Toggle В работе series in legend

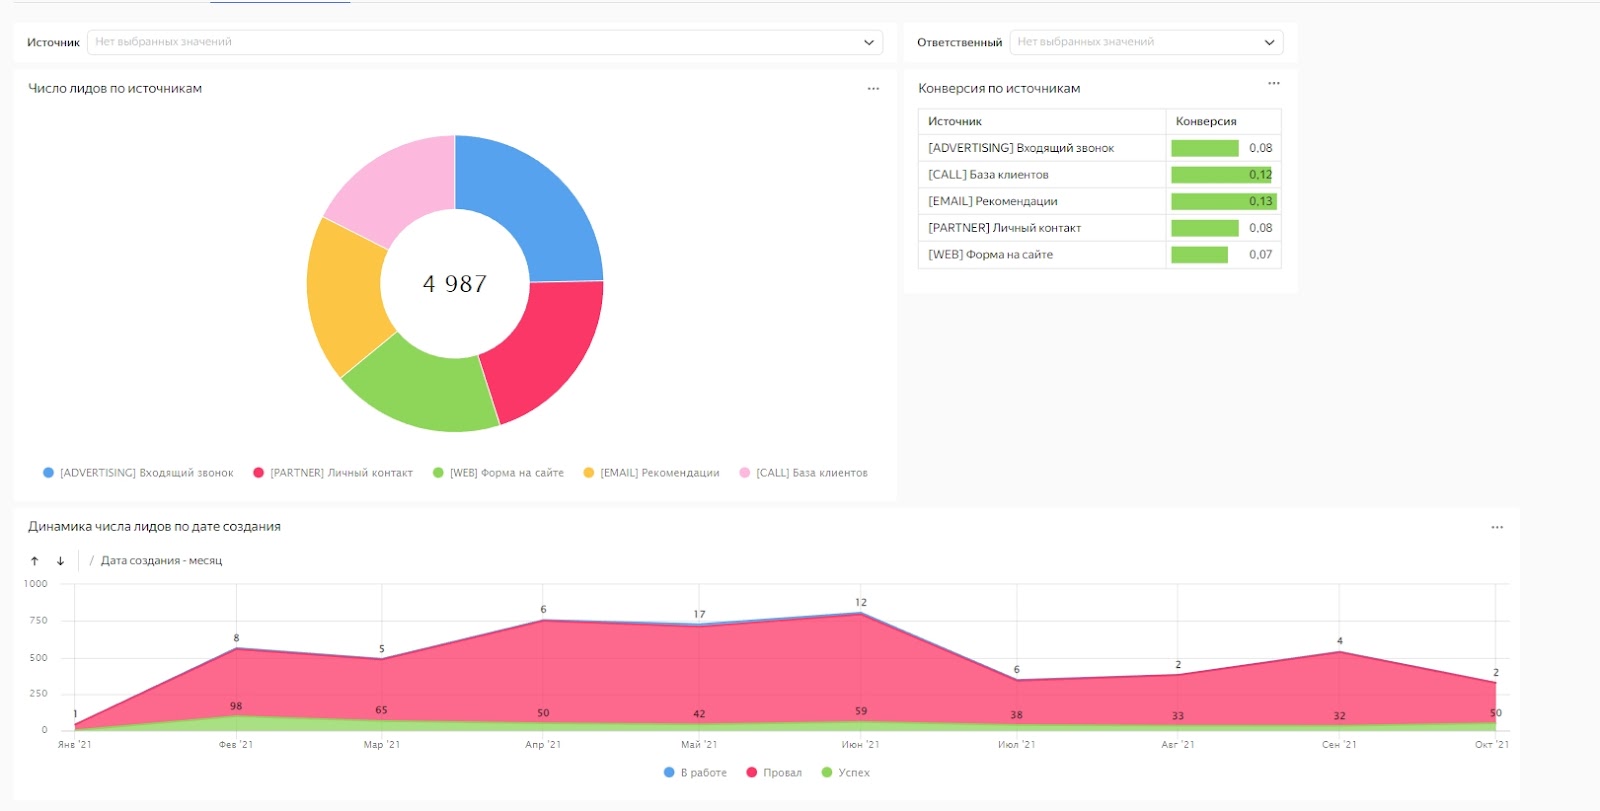695,773
